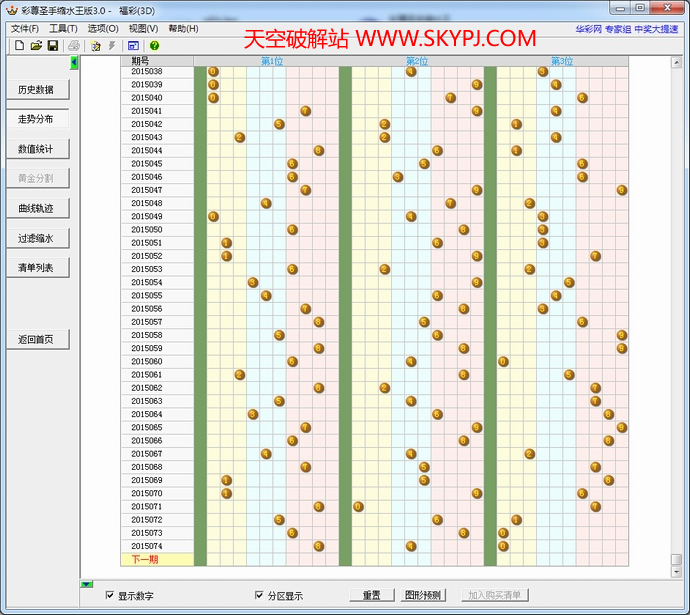Open the 视图(V) menu
690x615 pixels.
tap(143, 29)
